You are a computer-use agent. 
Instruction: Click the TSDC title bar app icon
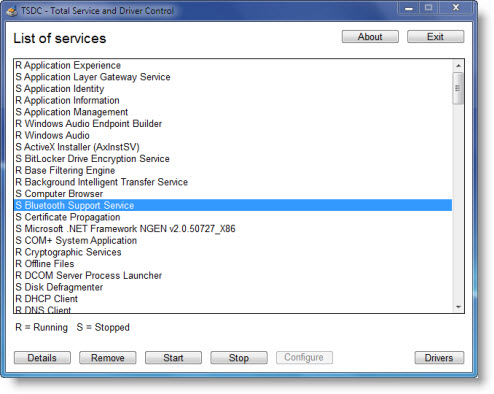click(12, 11)
